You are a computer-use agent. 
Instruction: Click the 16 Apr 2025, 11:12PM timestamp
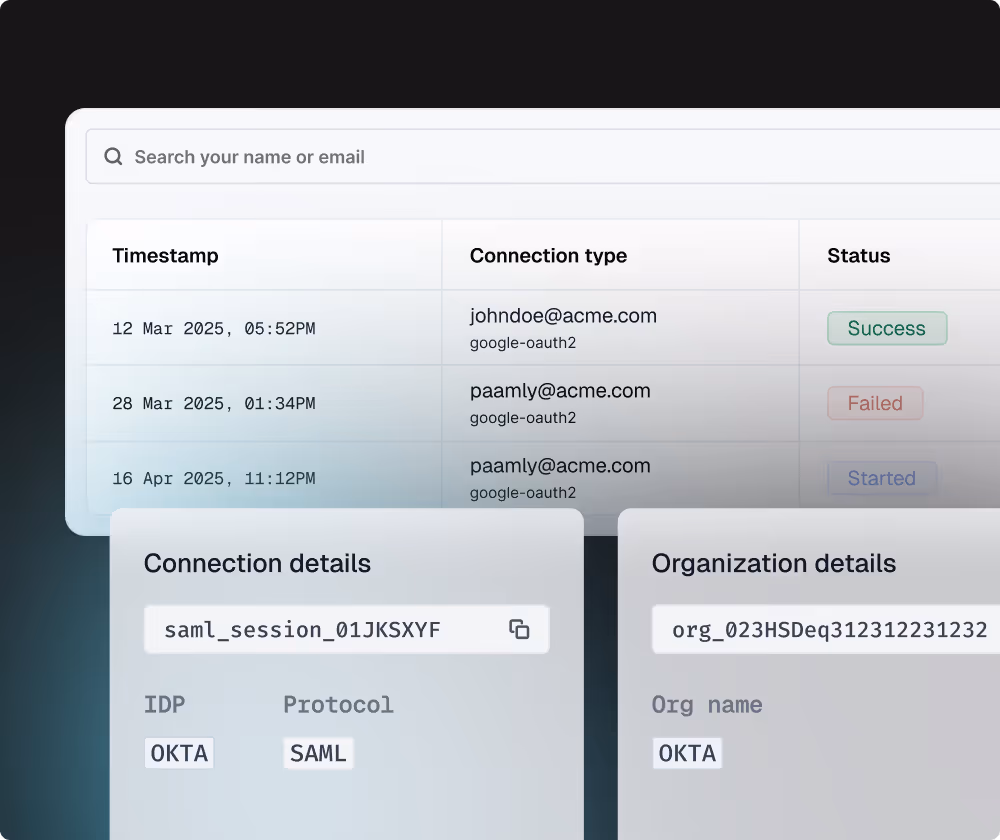point(214,478)
